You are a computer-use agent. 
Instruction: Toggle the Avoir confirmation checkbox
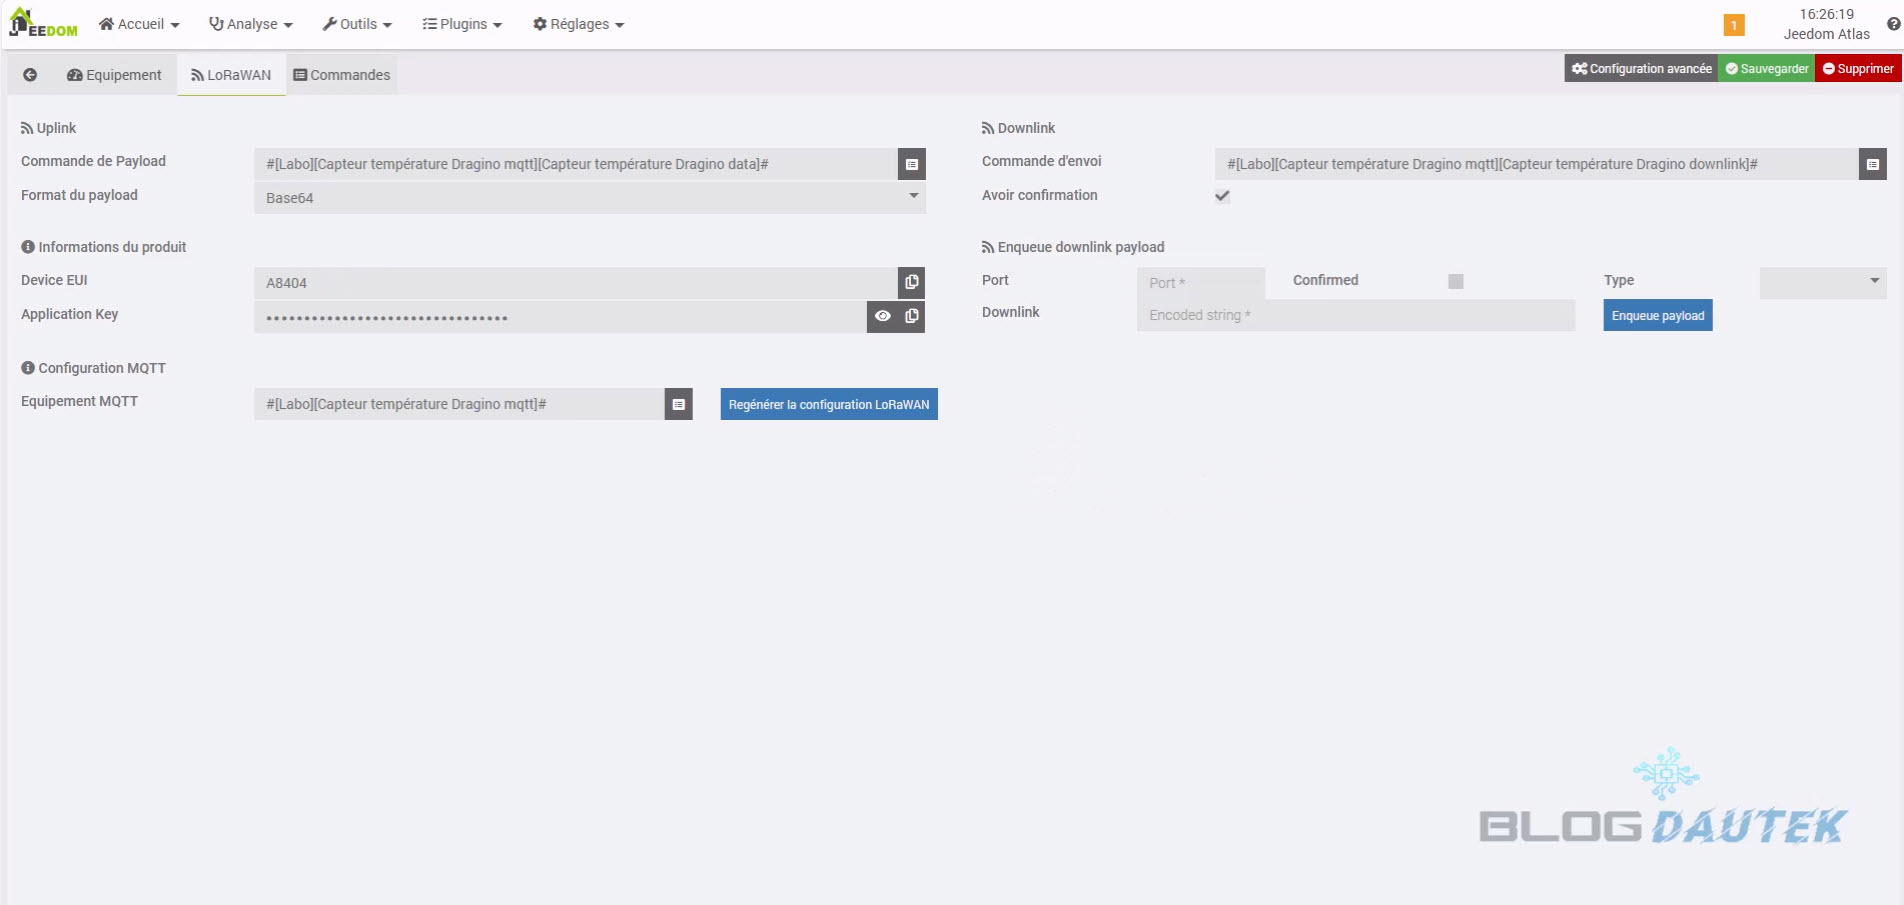(x=1222, y=196)
